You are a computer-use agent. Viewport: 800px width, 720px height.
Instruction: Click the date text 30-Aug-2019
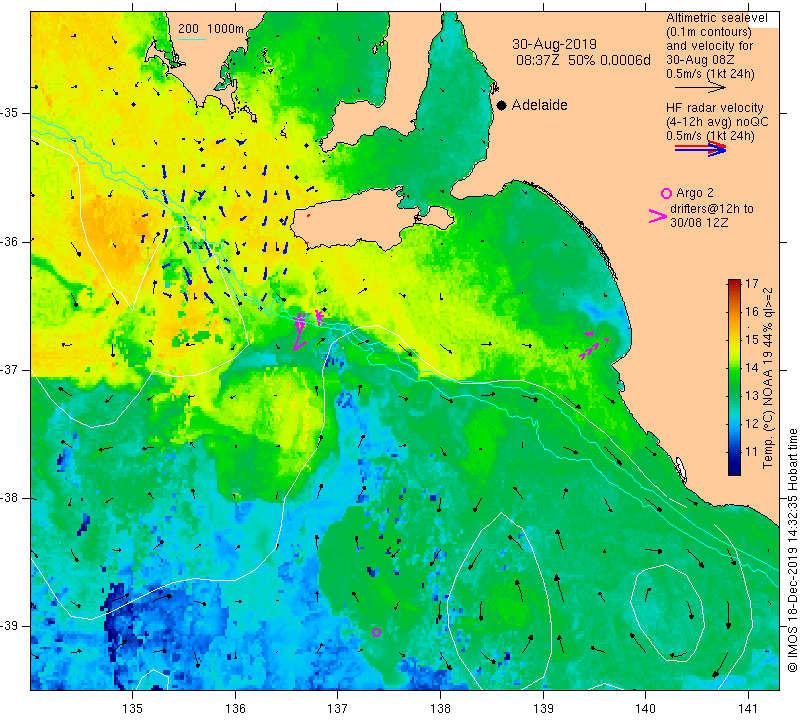pyautogui.click(x=554, y=44)
